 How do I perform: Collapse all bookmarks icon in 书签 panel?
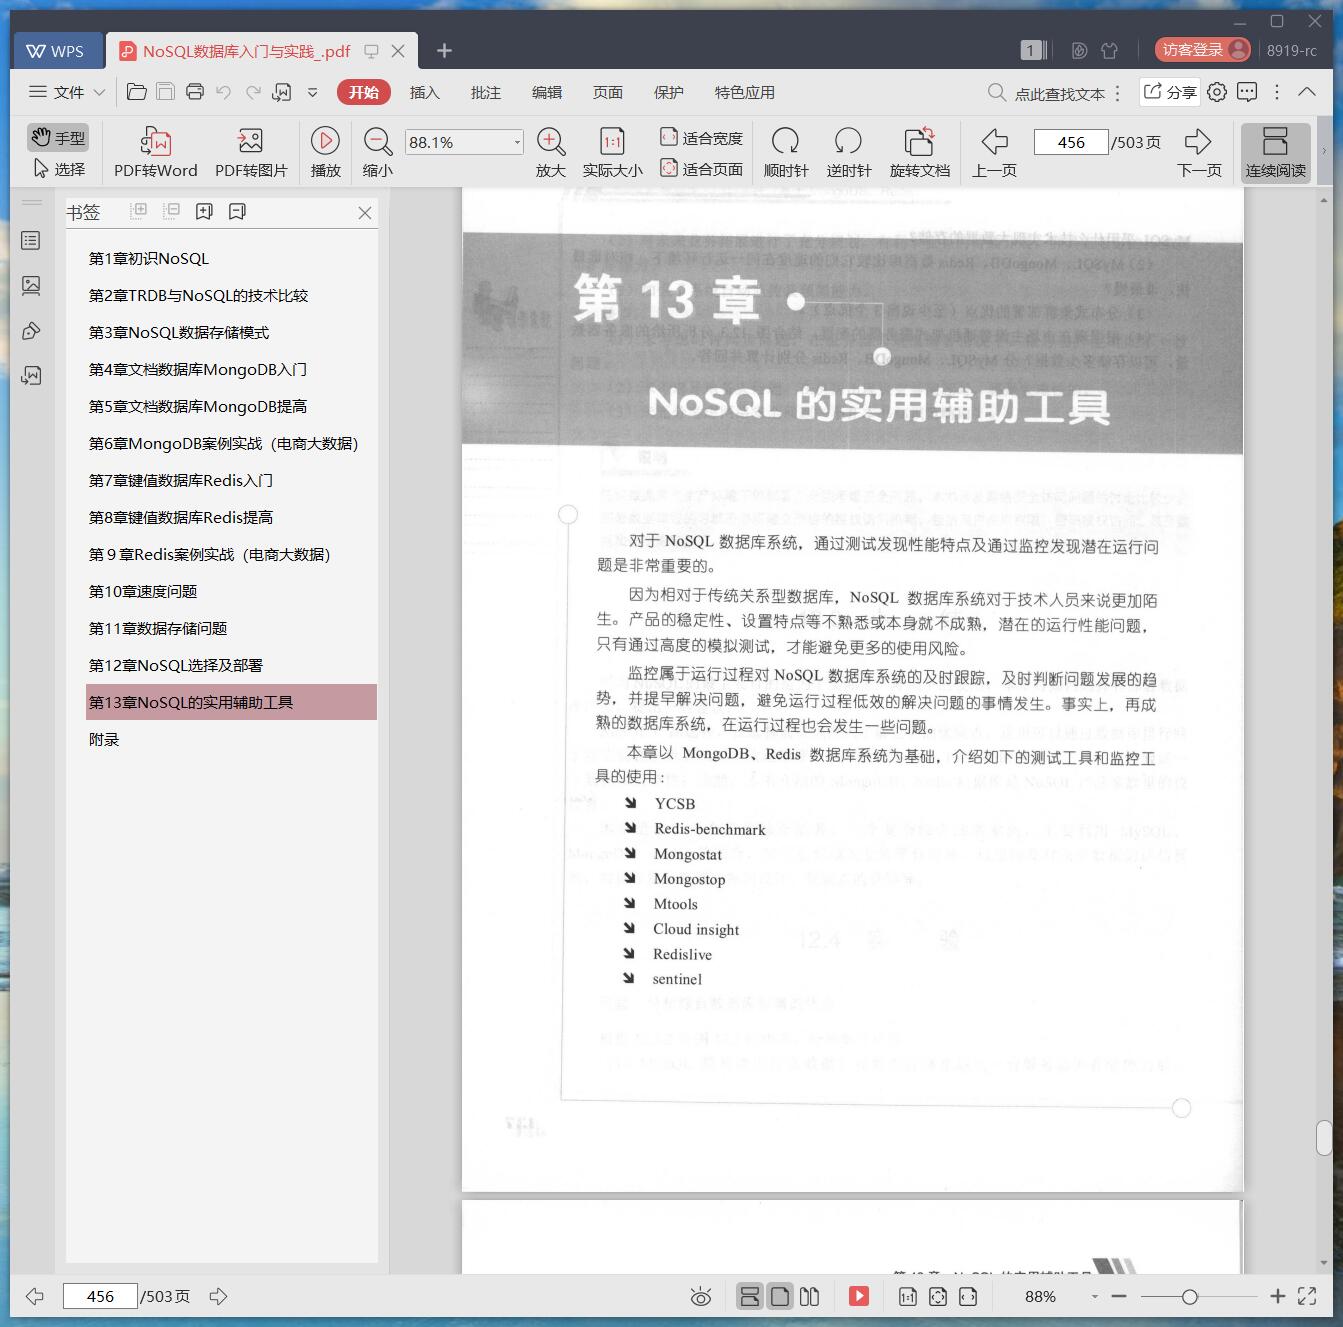tap(172, 211)
